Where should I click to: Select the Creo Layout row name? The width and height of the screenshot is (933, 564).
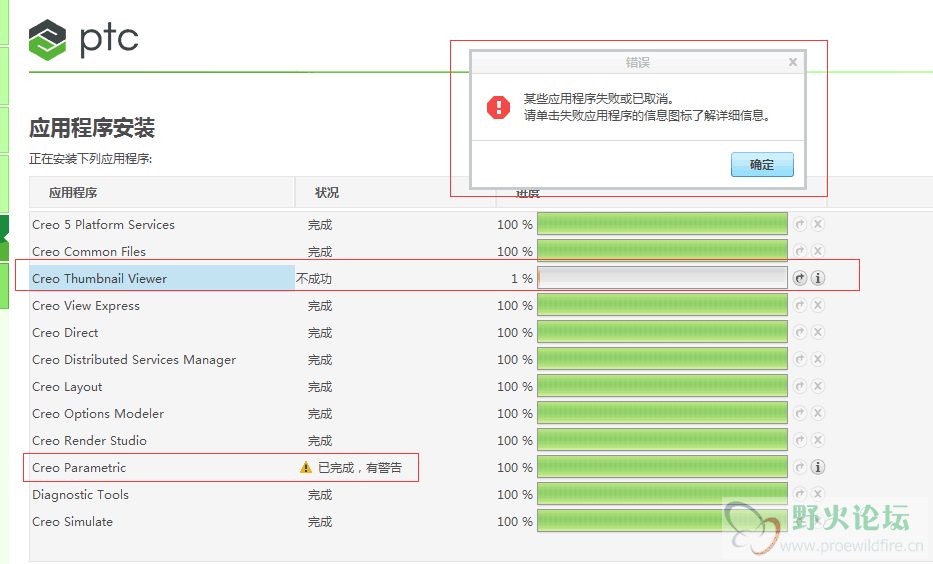pyautogui.click(x=67, y=387)
